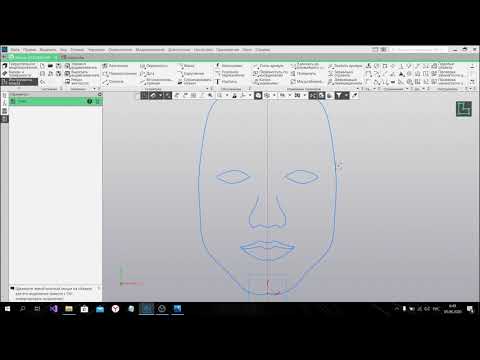Viewport: 480px width, 360px height.
Task: Close the hint message at panel bottom
Action: click(x=99, y=288)
